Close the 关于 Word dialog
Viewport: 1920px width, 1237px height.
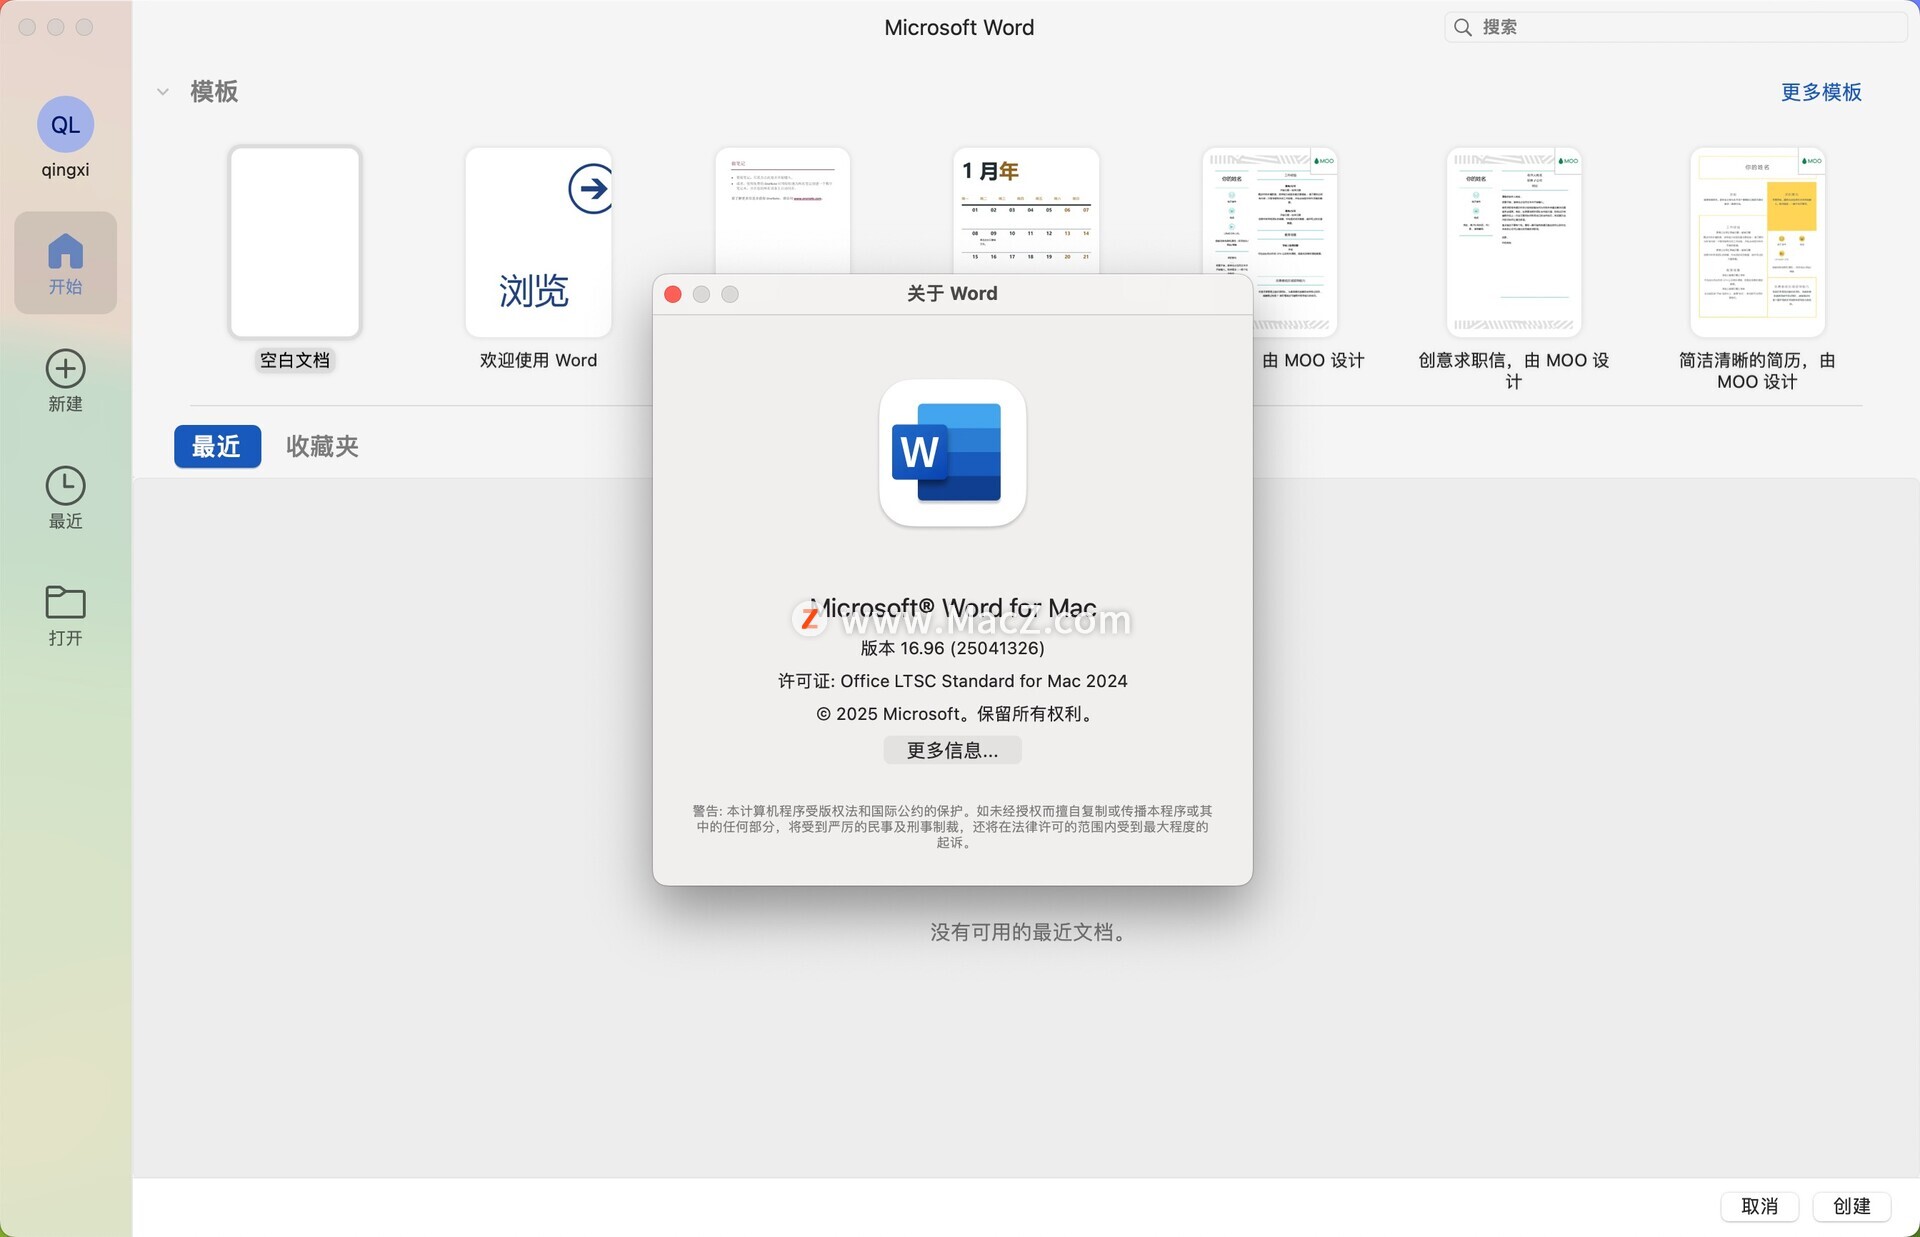coord(673,294)
